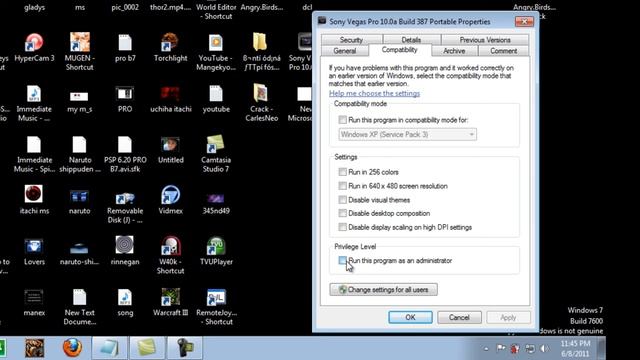Select the my m_s desktop icon
Screen dimensions: 640x360
coord(79,96)
